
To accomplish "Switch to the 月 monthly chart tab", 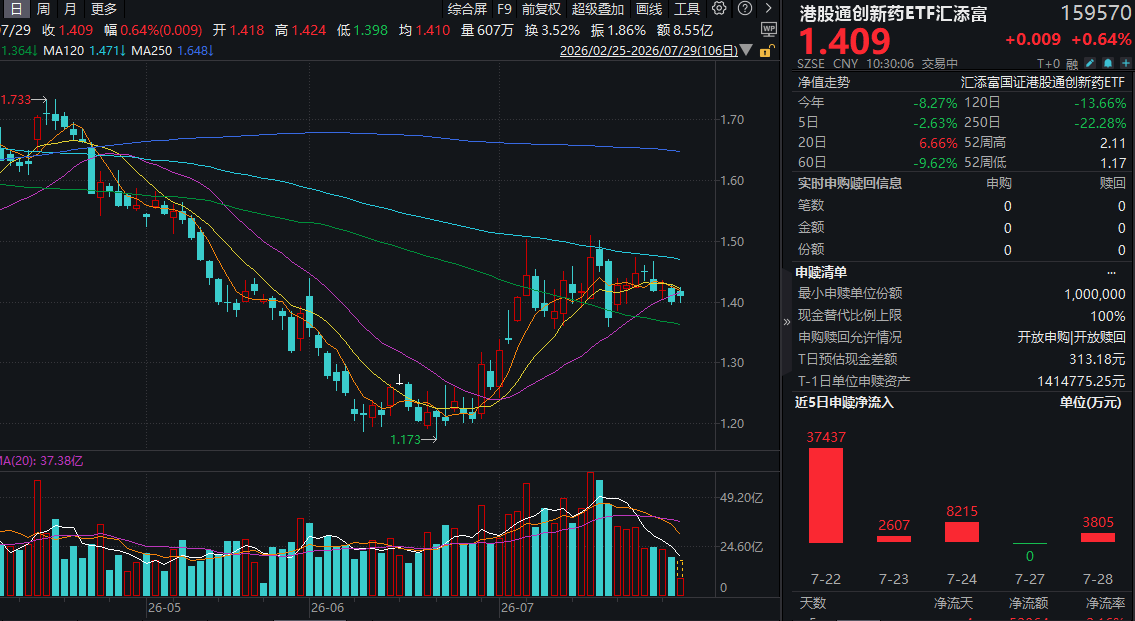I will click(x=69, y=9).
